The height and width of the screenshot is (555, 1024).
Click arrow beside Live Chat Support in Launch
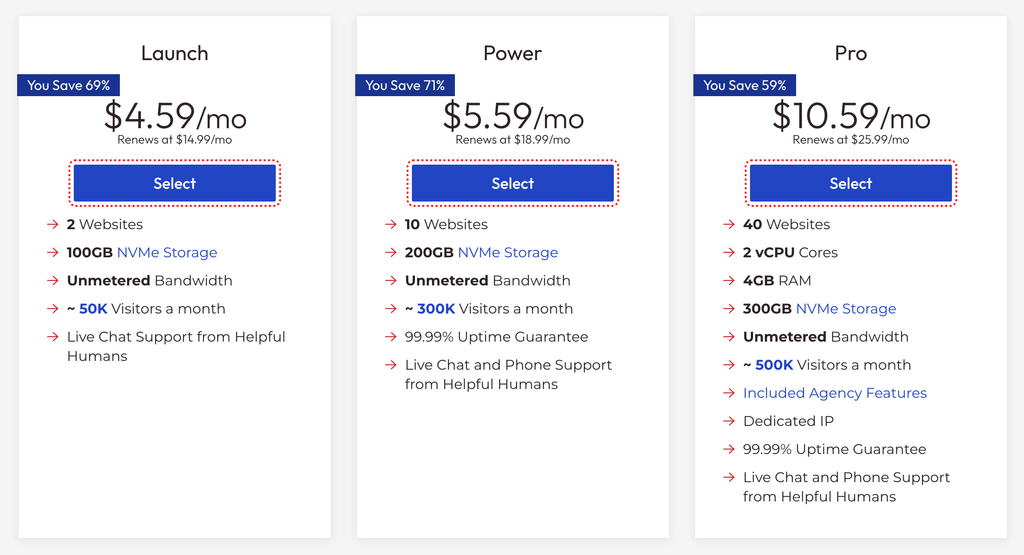coord(53,337)
